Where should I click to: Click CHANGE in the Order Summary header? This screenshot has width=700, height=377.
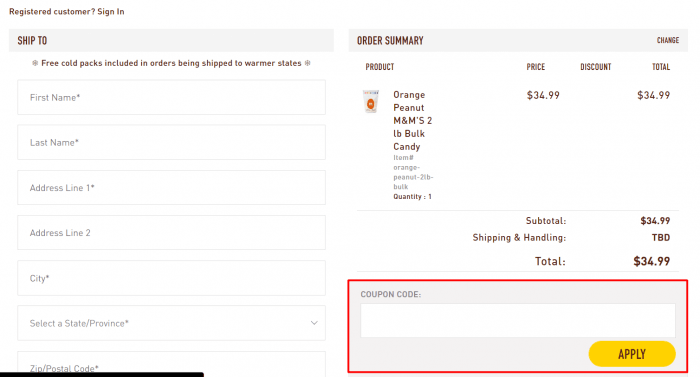[668, 40]
